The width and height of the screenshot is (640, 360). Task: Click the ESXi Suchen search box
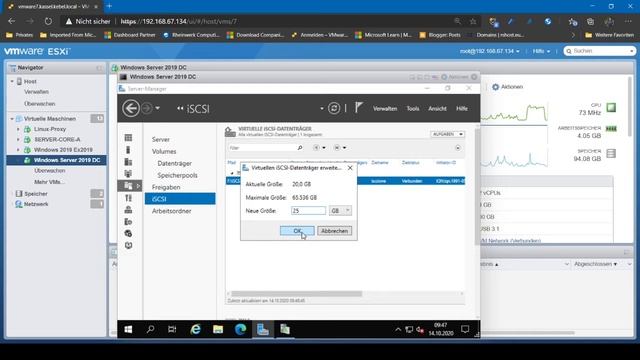pyautogui.click(x=599, y=51)
